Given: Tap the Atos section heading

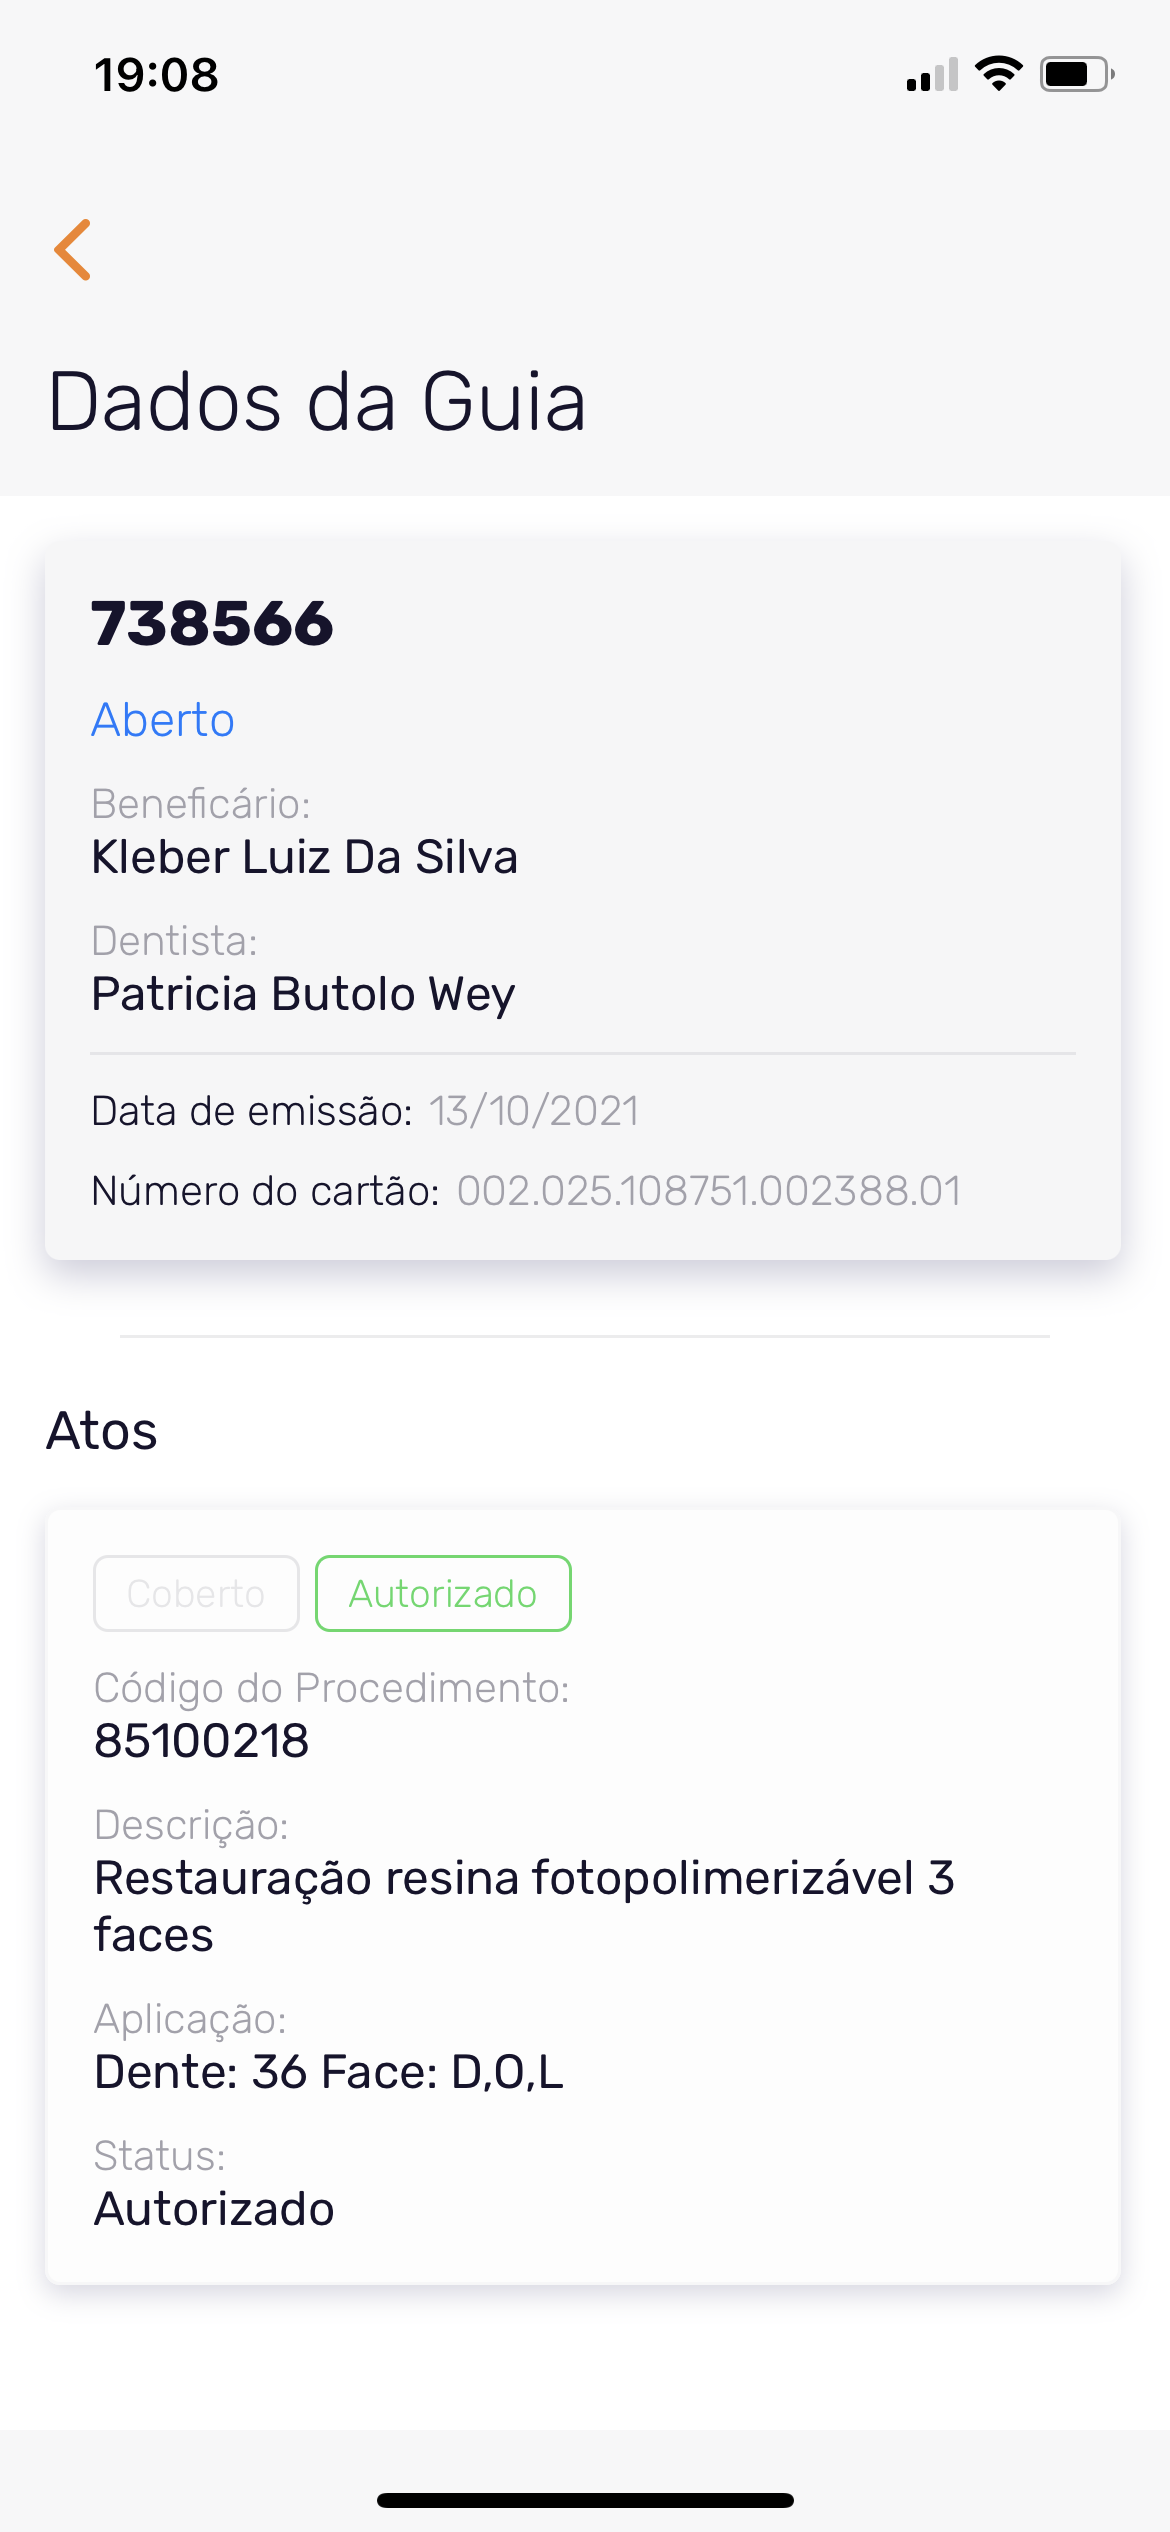Looking at the screenshot, I should 102,1431.
